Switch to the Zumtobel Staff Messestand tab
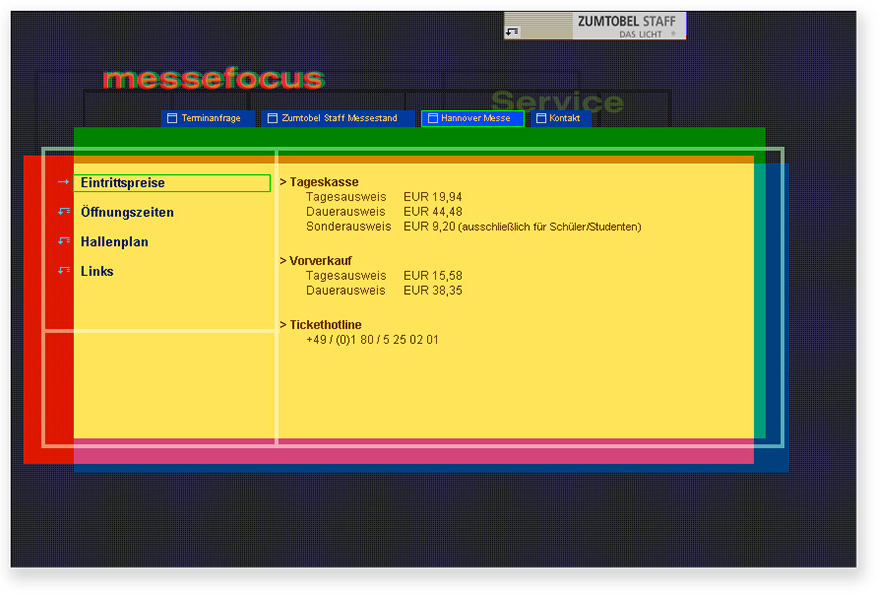The width and height of the screenshot is (878, 594). [339, 118]
